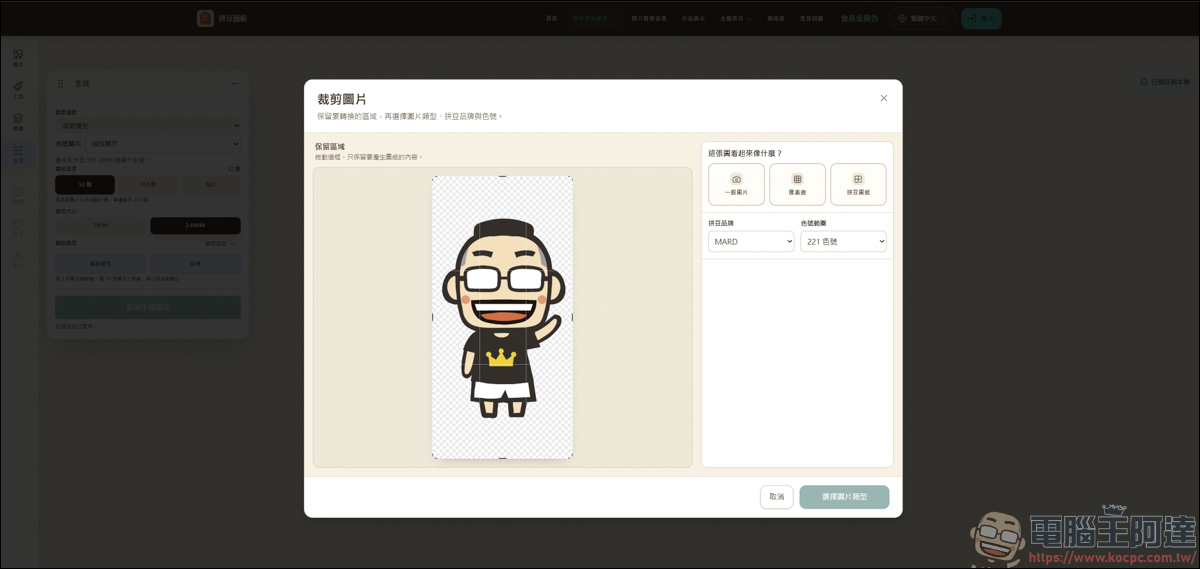This screenshot has width=1200, height=569.
Task: Open the 圖片 sidebar icon
Action: (18, 57)
